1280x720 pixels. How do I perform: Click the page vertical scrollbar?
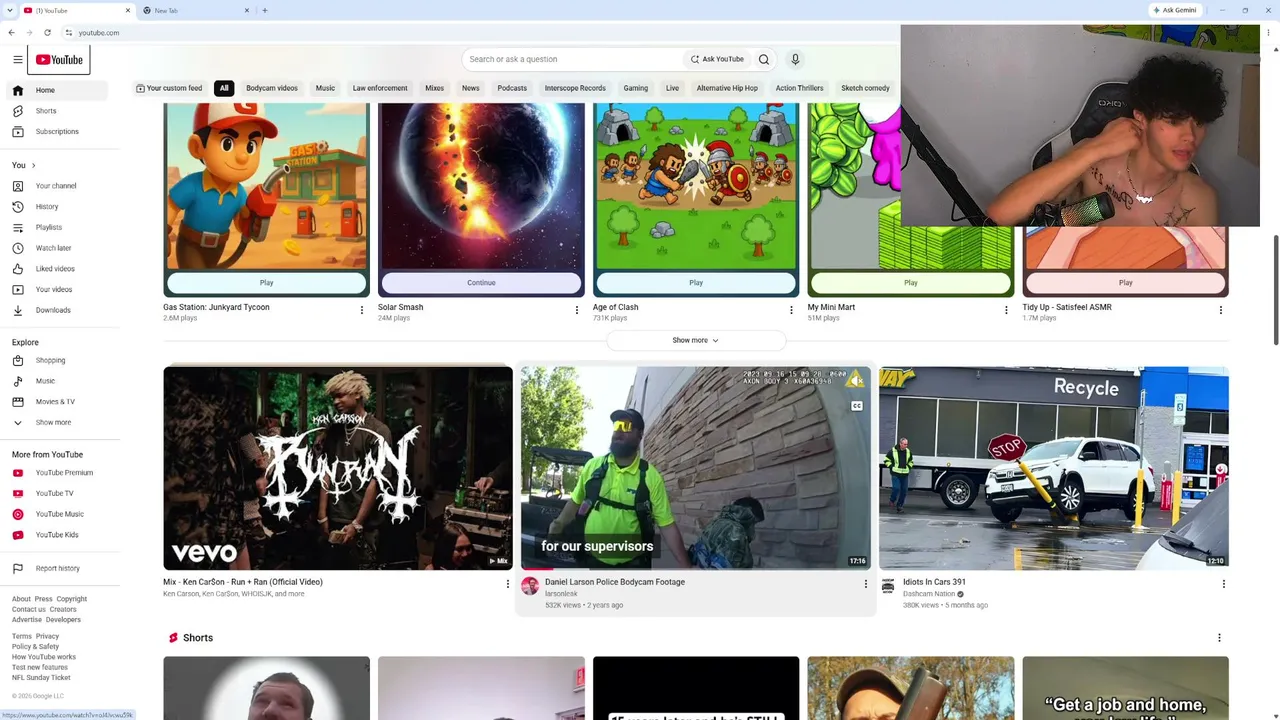(x=1275, y=290)
